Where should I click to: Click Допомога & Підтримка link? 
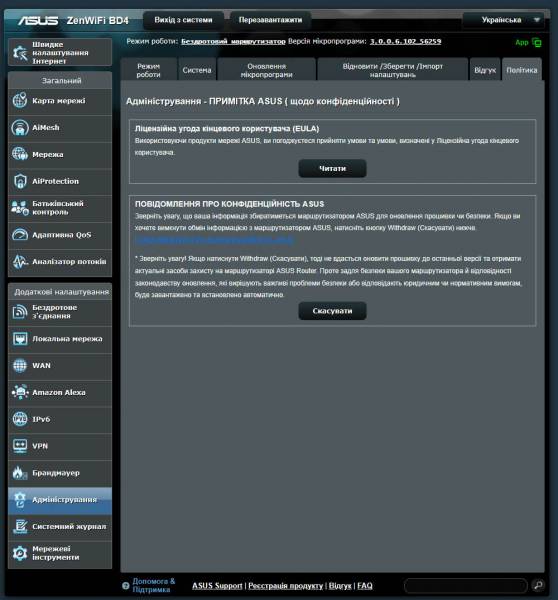click(153, 585)
